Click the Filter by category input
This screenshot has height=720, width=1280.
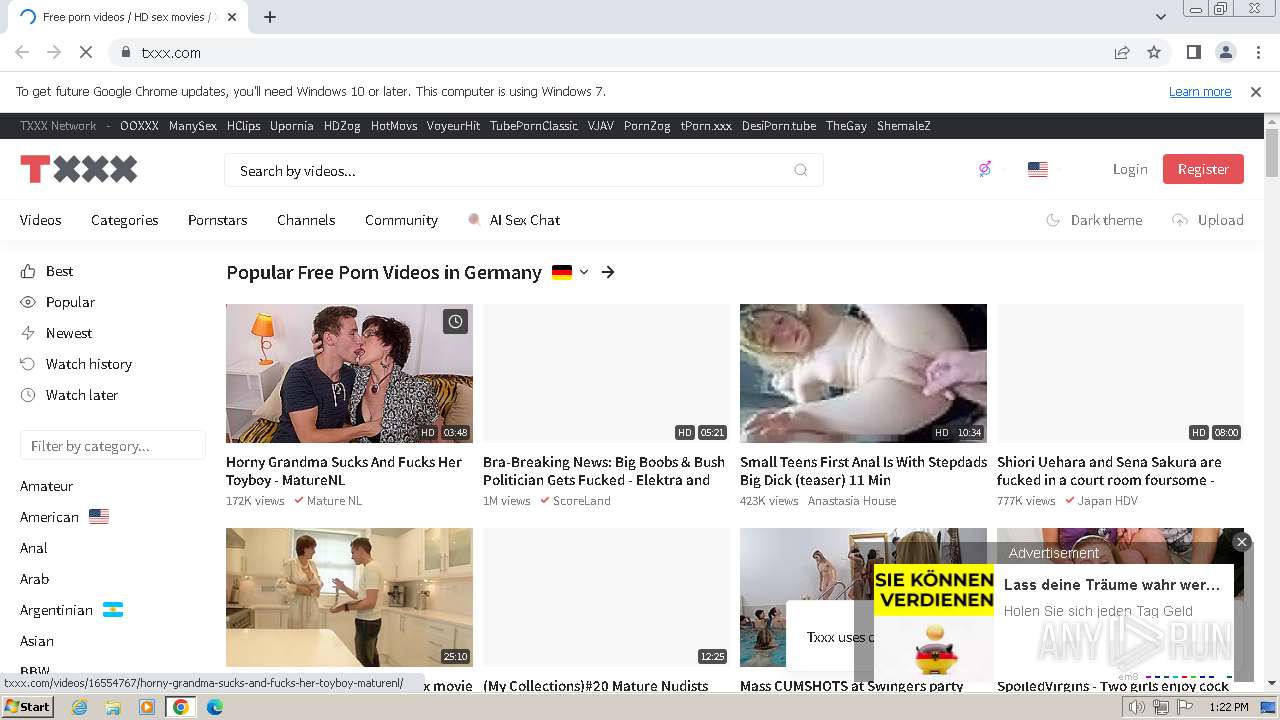pyautogui.click(x=113, y=446)
